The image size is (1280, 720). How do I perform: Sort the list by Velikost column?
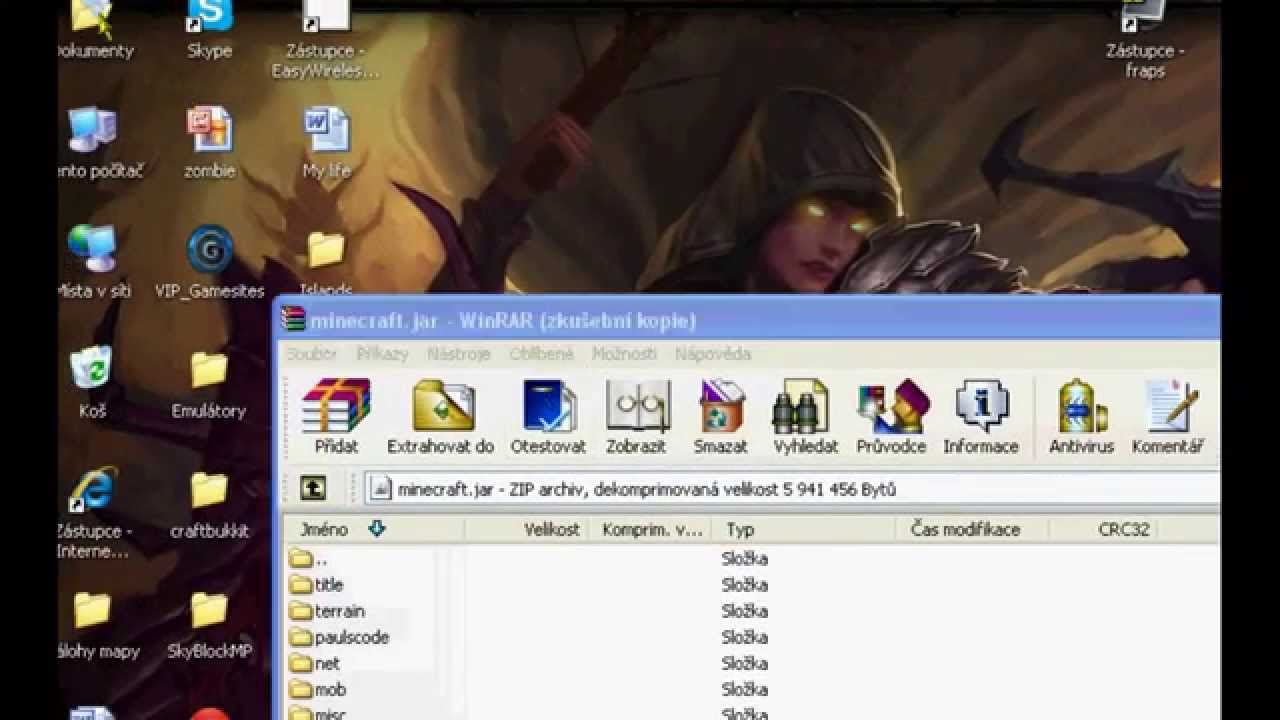coord(526,529)
